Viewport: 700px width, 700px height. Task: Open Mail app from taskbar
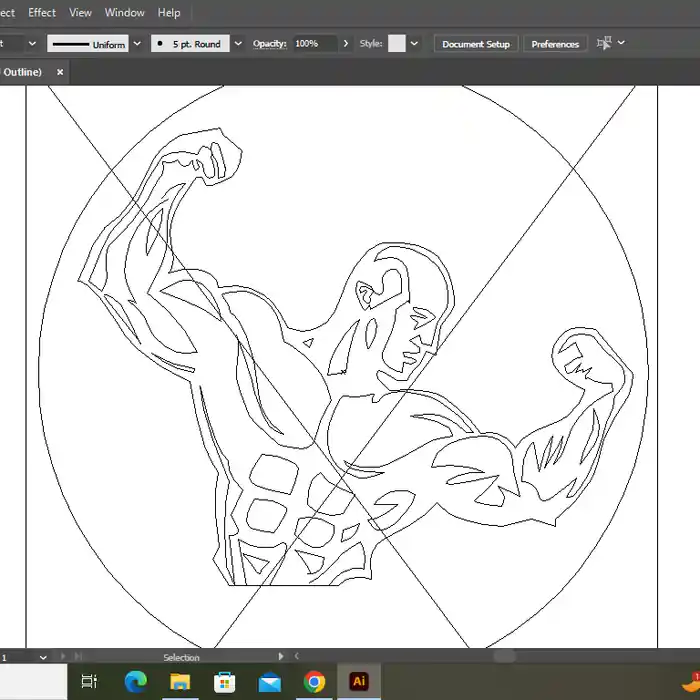(x=270, y=683)
